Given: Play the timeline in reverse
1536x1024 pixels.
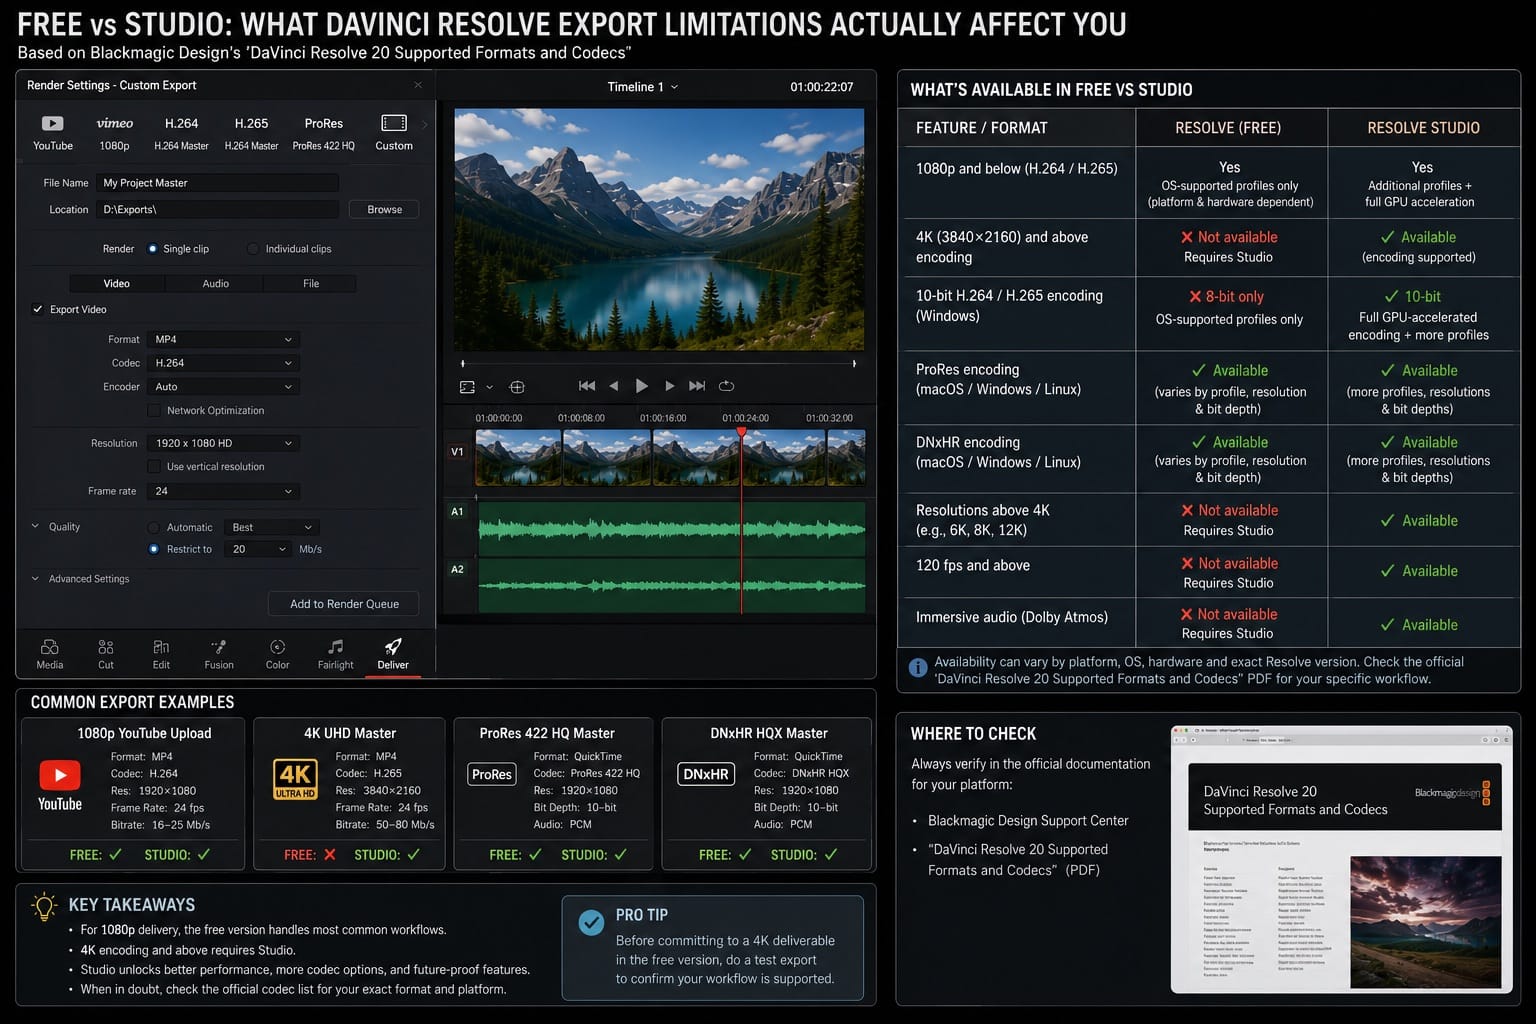Looking at the screenshot, I should (x=614, y=386).
